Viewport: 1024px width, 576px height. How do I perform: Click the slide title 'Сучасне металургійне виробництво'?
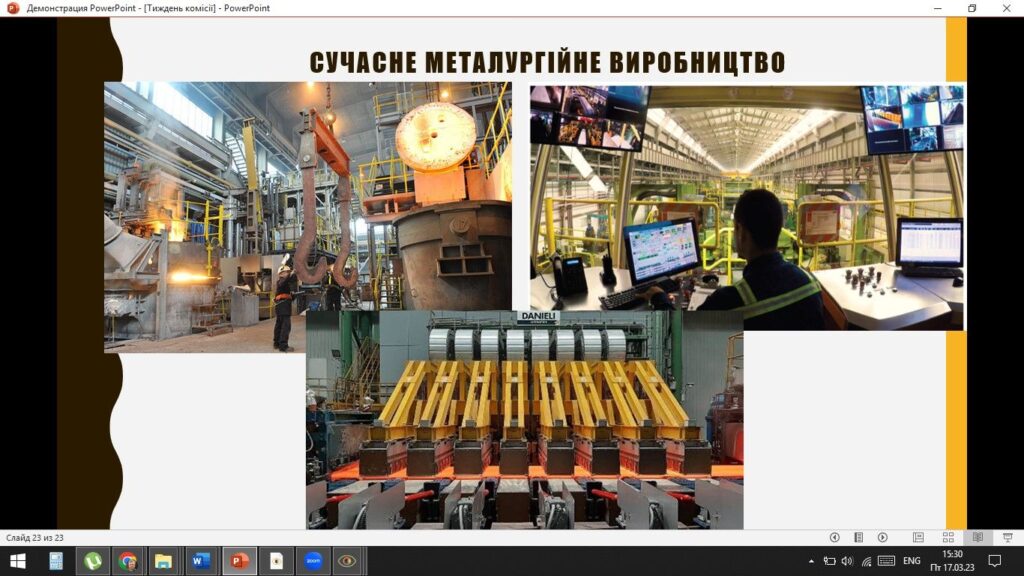click(547, 62)
